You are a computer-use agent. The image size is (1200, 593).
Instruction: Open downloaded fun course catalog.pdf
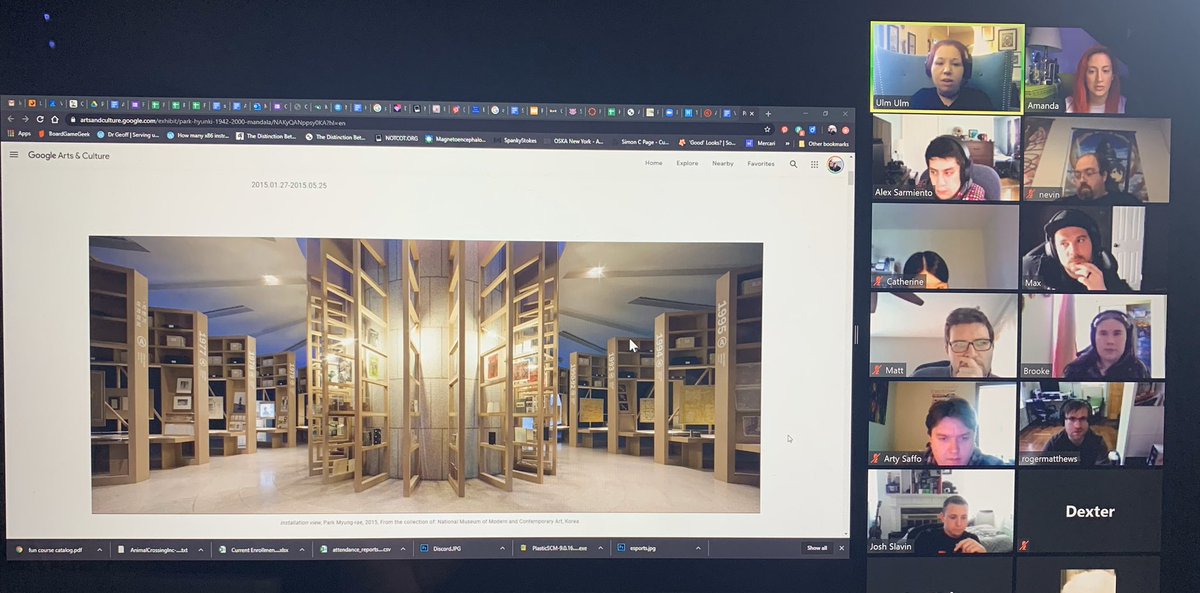click(48, 549)
